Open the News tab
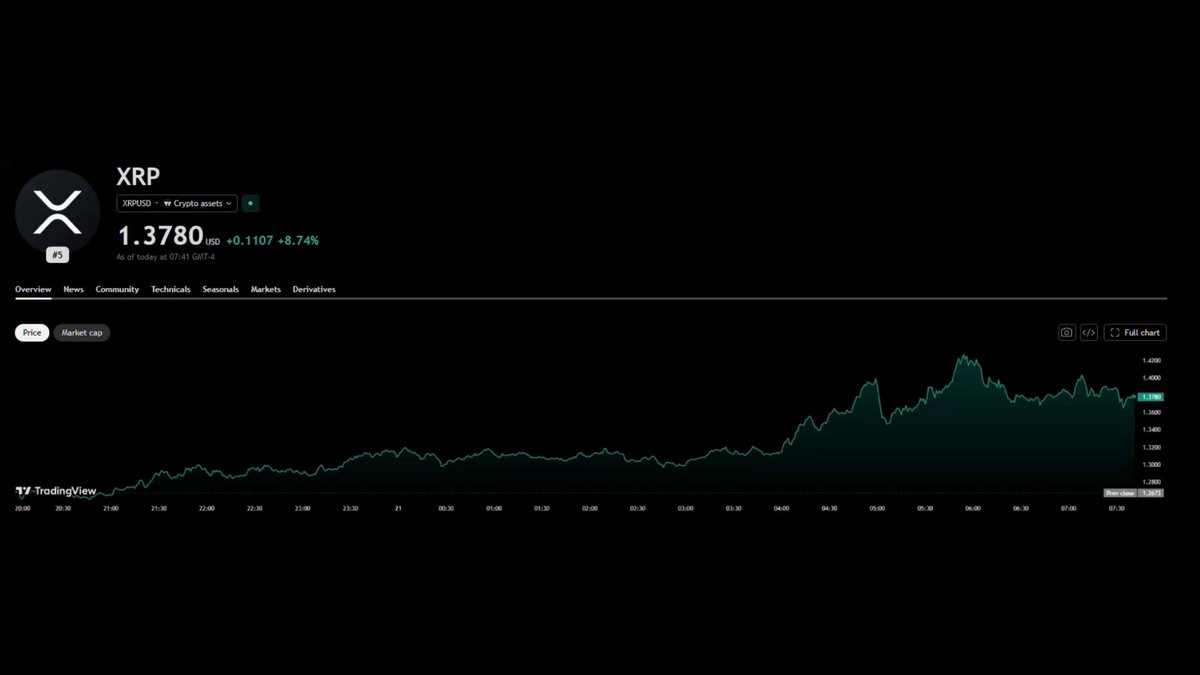1200x675 pixels. click(x=73, y=289)
